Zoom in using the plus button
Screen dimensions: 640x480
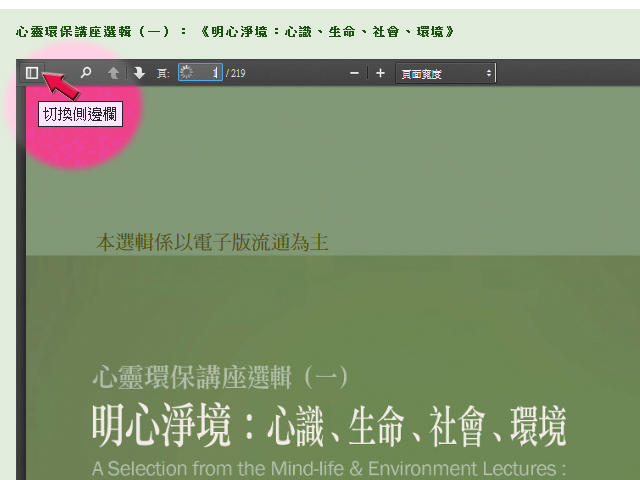(x=380, y=73)
